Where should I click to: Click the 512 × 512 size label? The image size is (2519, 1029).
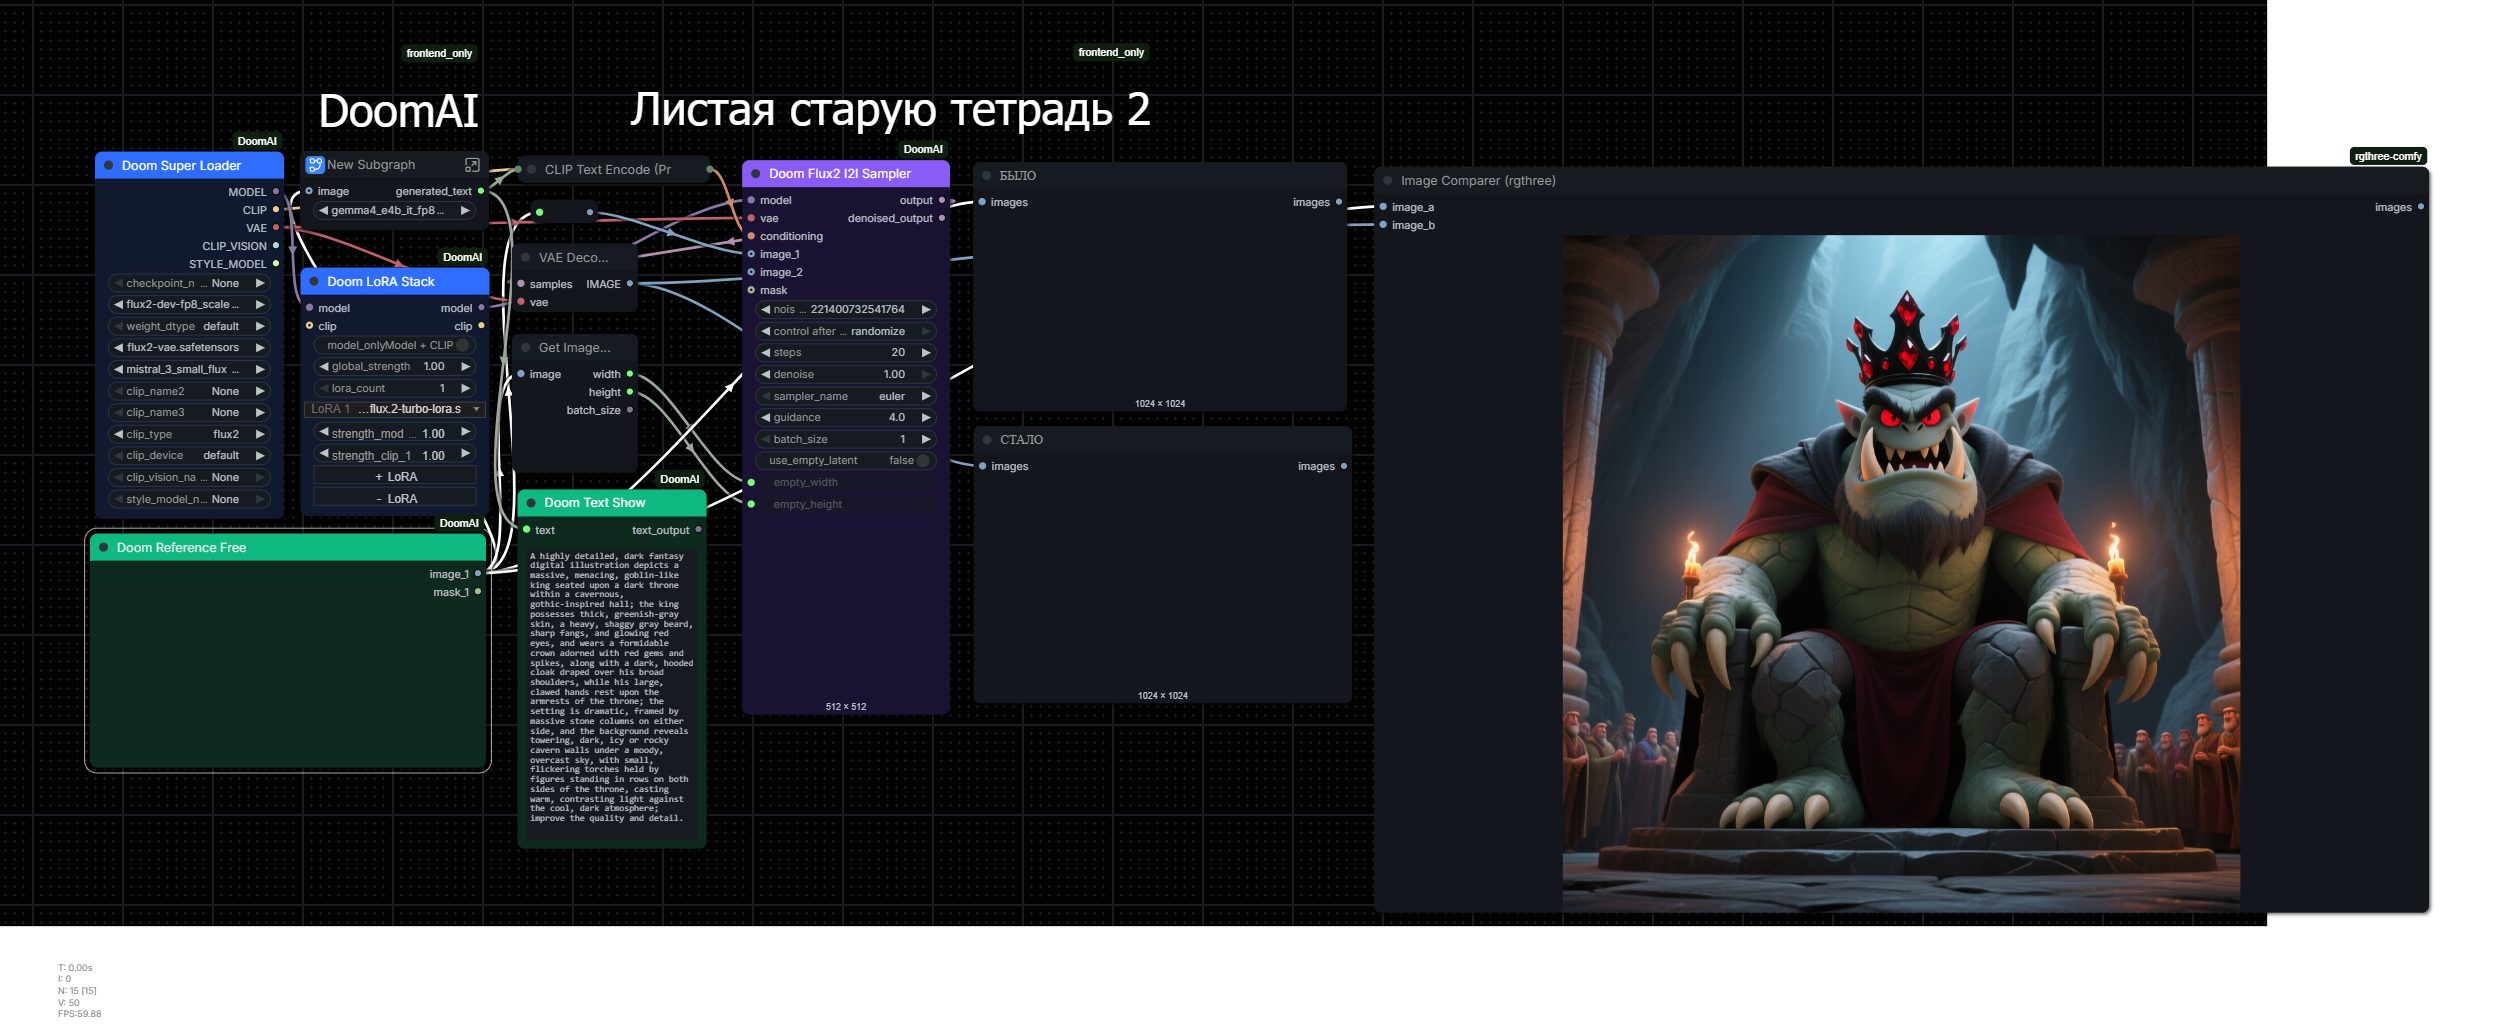pyautogui.click(x=846, y=707)
